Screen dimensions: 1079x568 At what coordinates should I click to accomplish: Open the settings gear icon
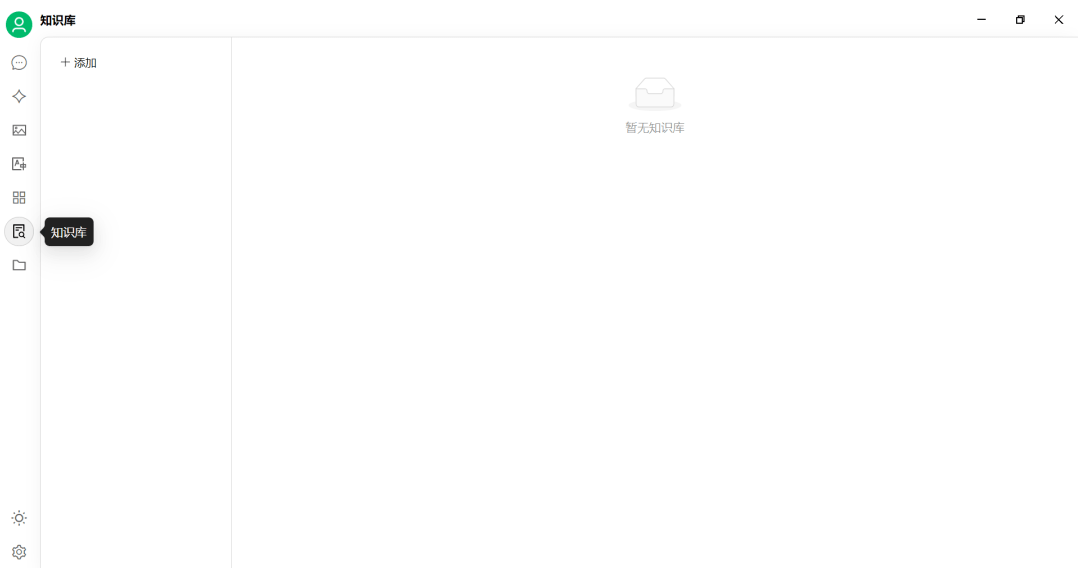pos(19,552)
